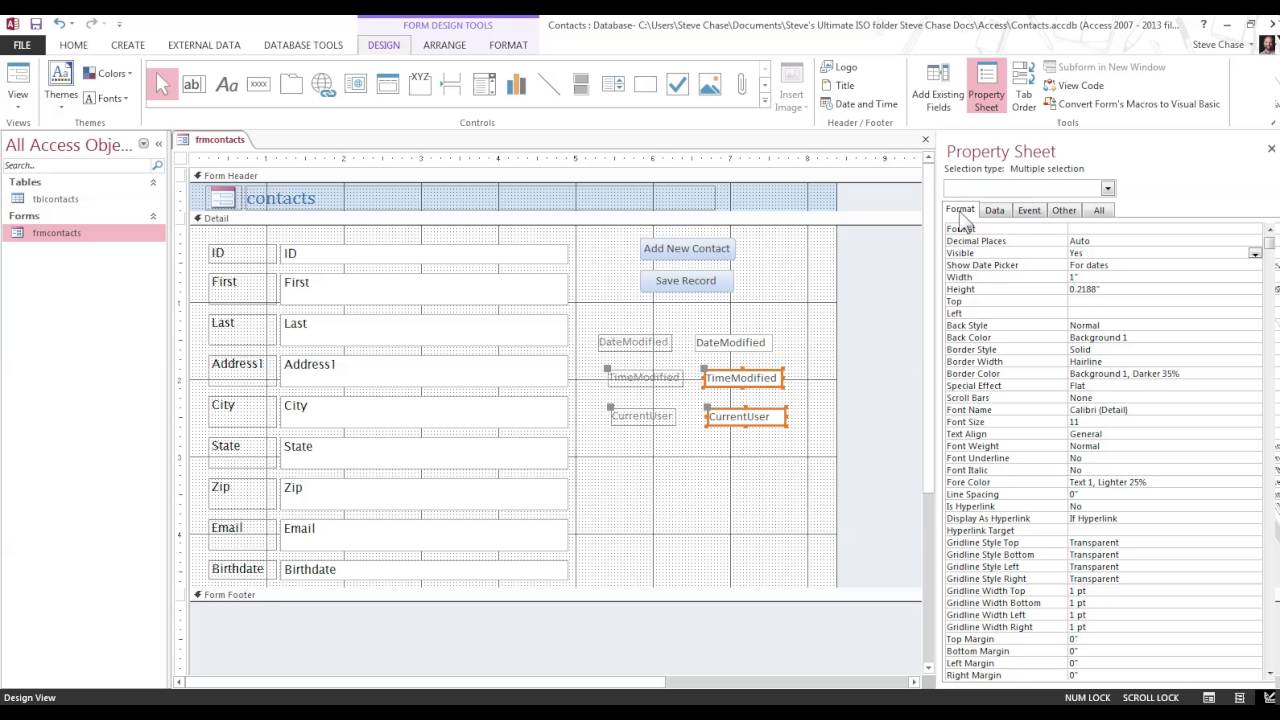
Task: Insert an Image control
Action: click(710, 84)
